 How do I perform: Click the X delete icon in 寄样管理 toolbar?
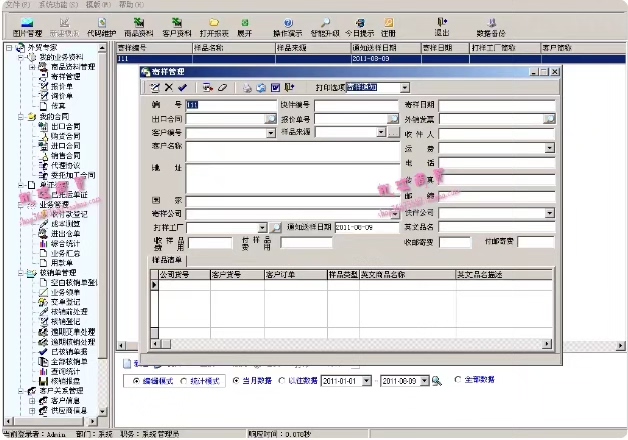(169, 88)
